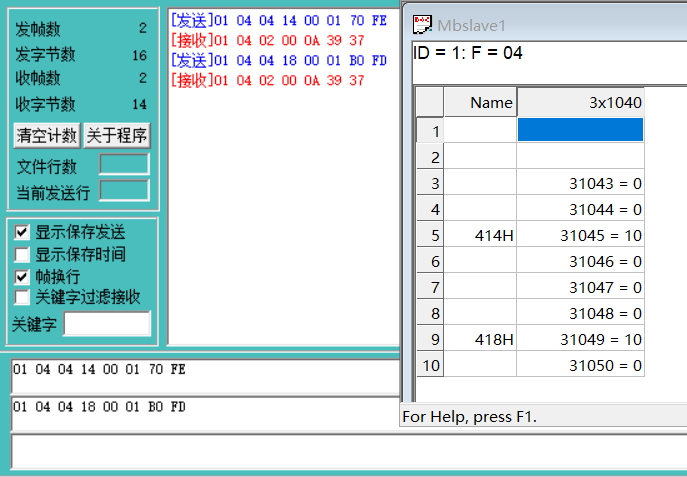This screenshot has height=477, width=687.
Task: Enable the 关键字过滤接收 checkbox
Action: 22,297
